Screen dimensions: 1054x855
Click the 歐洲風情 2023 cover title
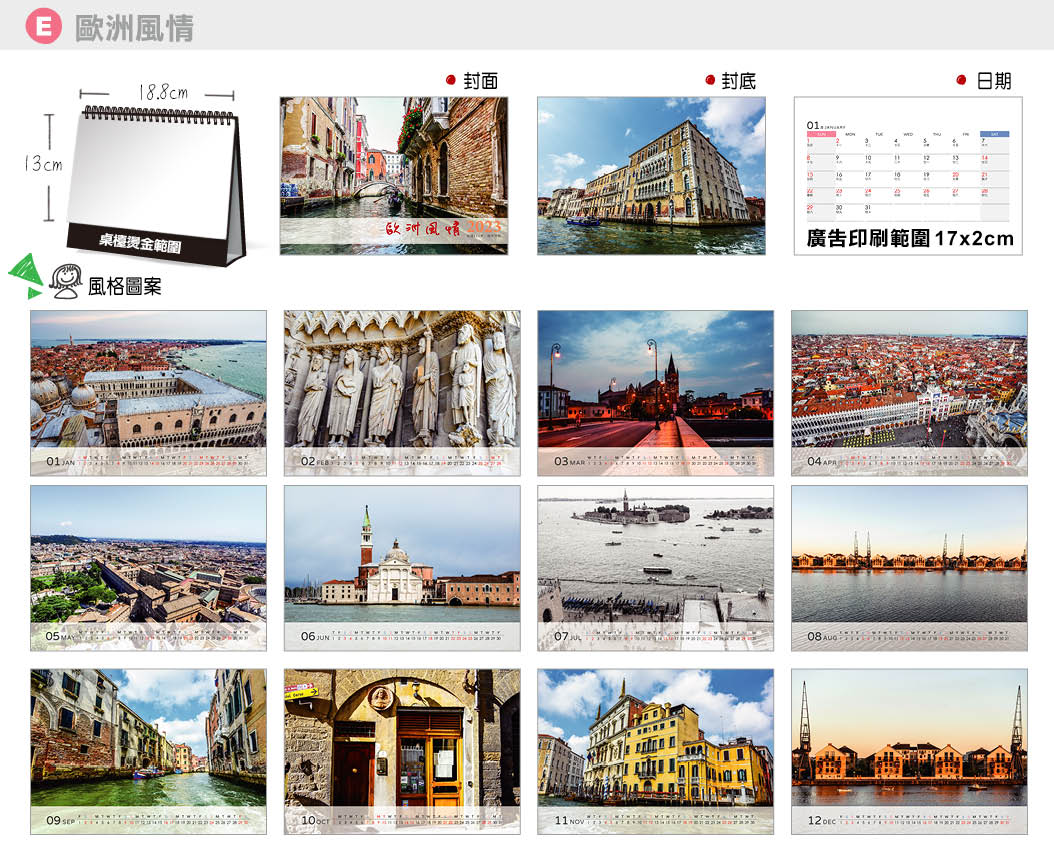(x=443, y=228)
